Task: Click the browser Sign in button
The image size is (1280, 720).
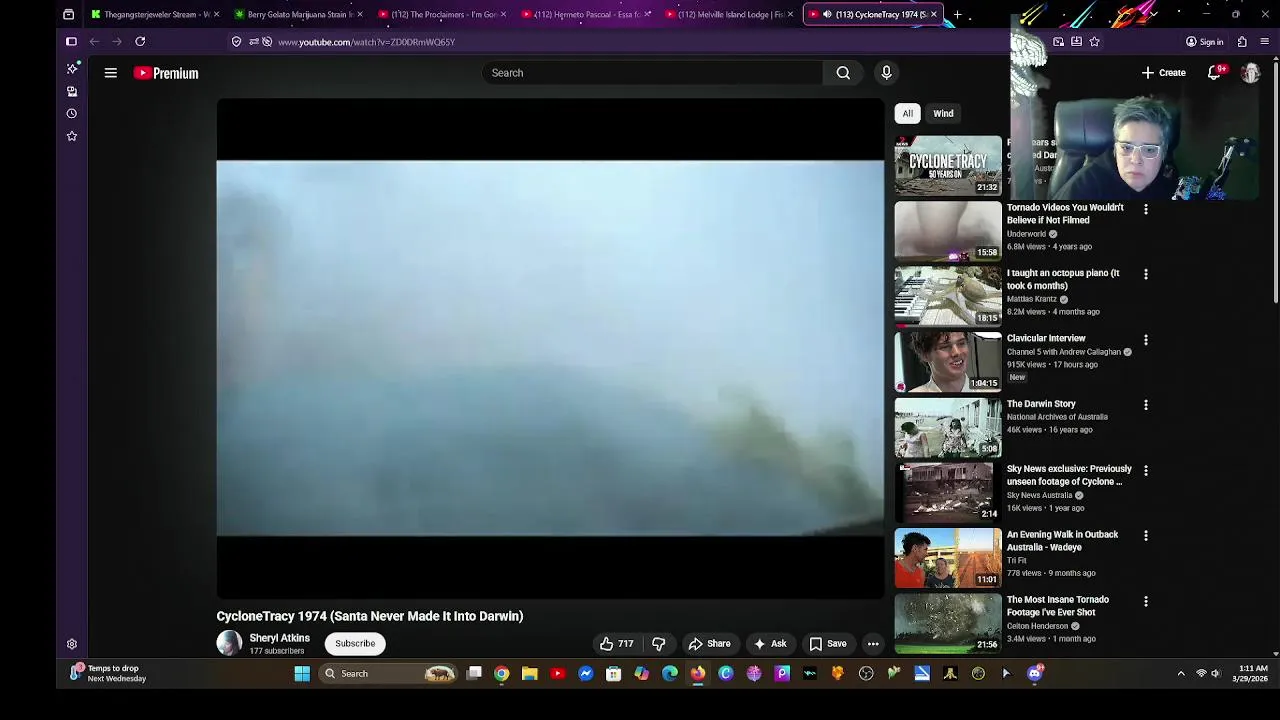Action: 1204,42
